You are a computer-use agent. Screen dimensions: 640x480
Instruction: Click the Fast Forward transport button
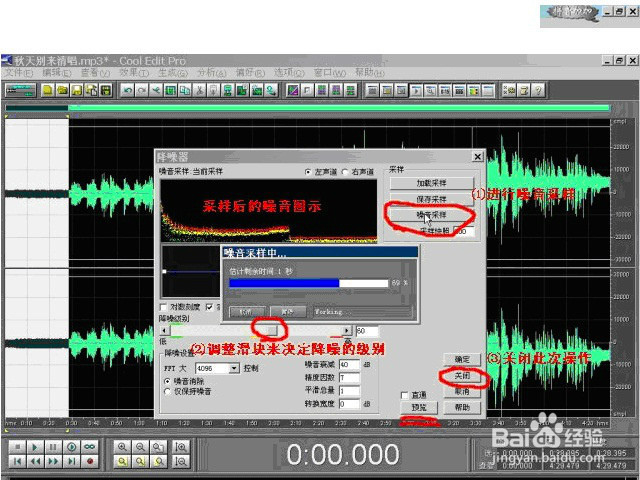[x=53, y=462]
